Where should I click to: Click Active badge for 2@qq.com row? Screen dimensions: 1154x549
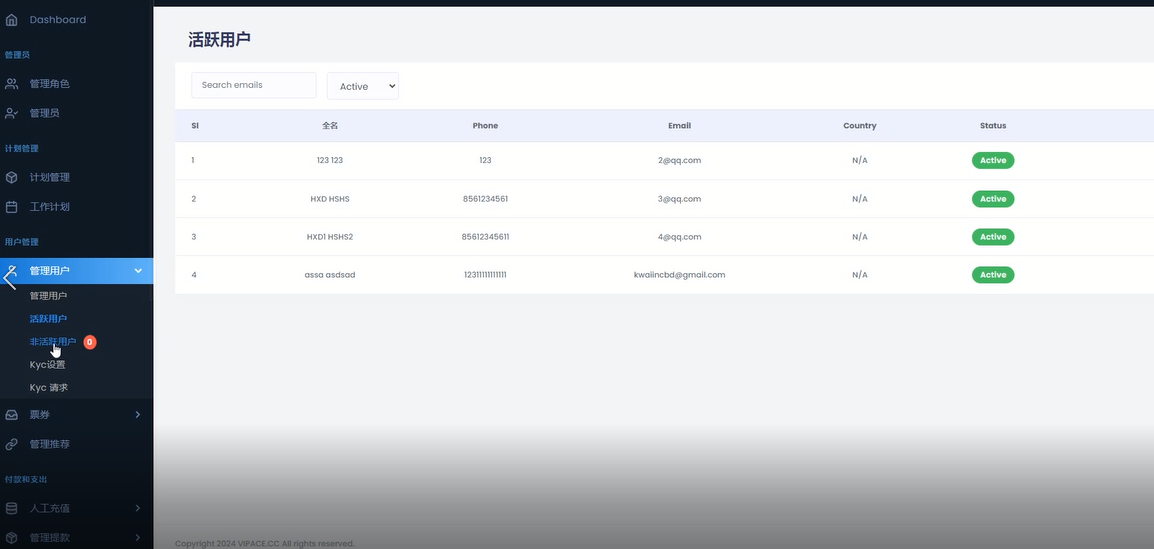pyautogui.click(x=993, y=160)
